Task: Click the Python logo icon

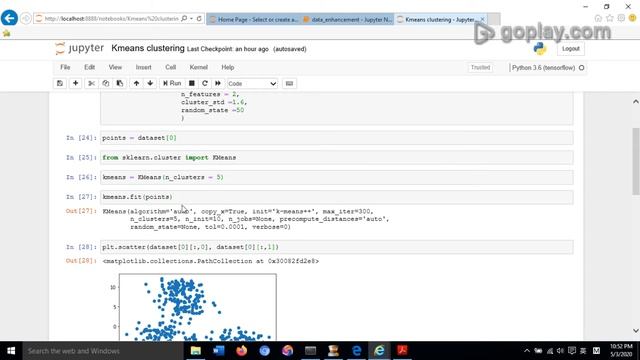Action: [540, 49]
